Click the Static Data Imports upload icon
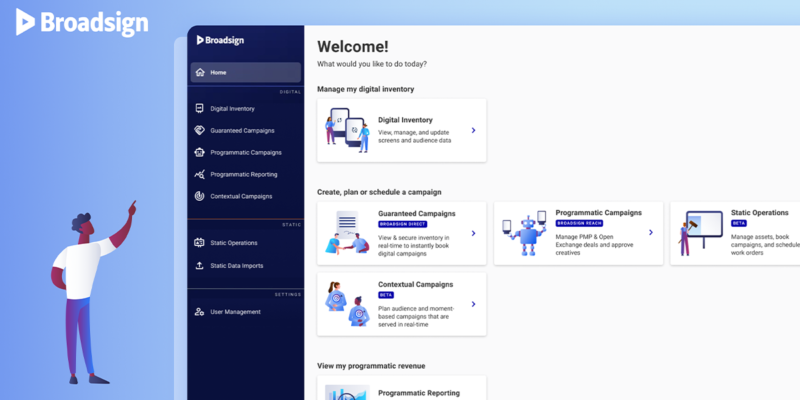Screen dimensions: 800x400 click(x=199, y=266)
